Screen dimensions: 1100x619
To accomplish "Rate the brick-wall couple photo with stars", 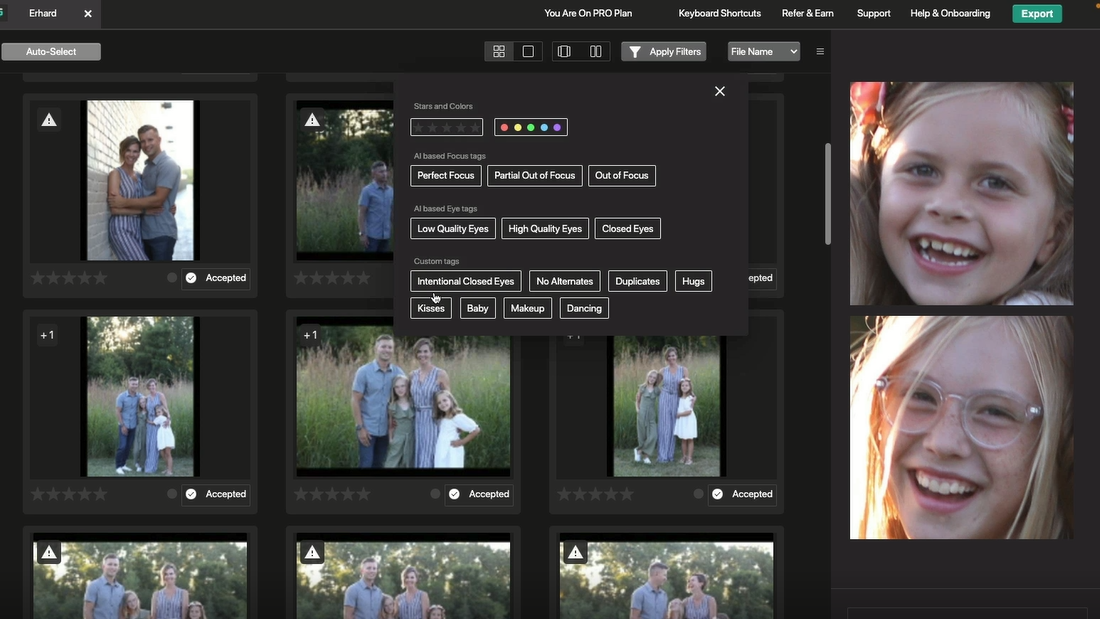I will click(69, 278).
